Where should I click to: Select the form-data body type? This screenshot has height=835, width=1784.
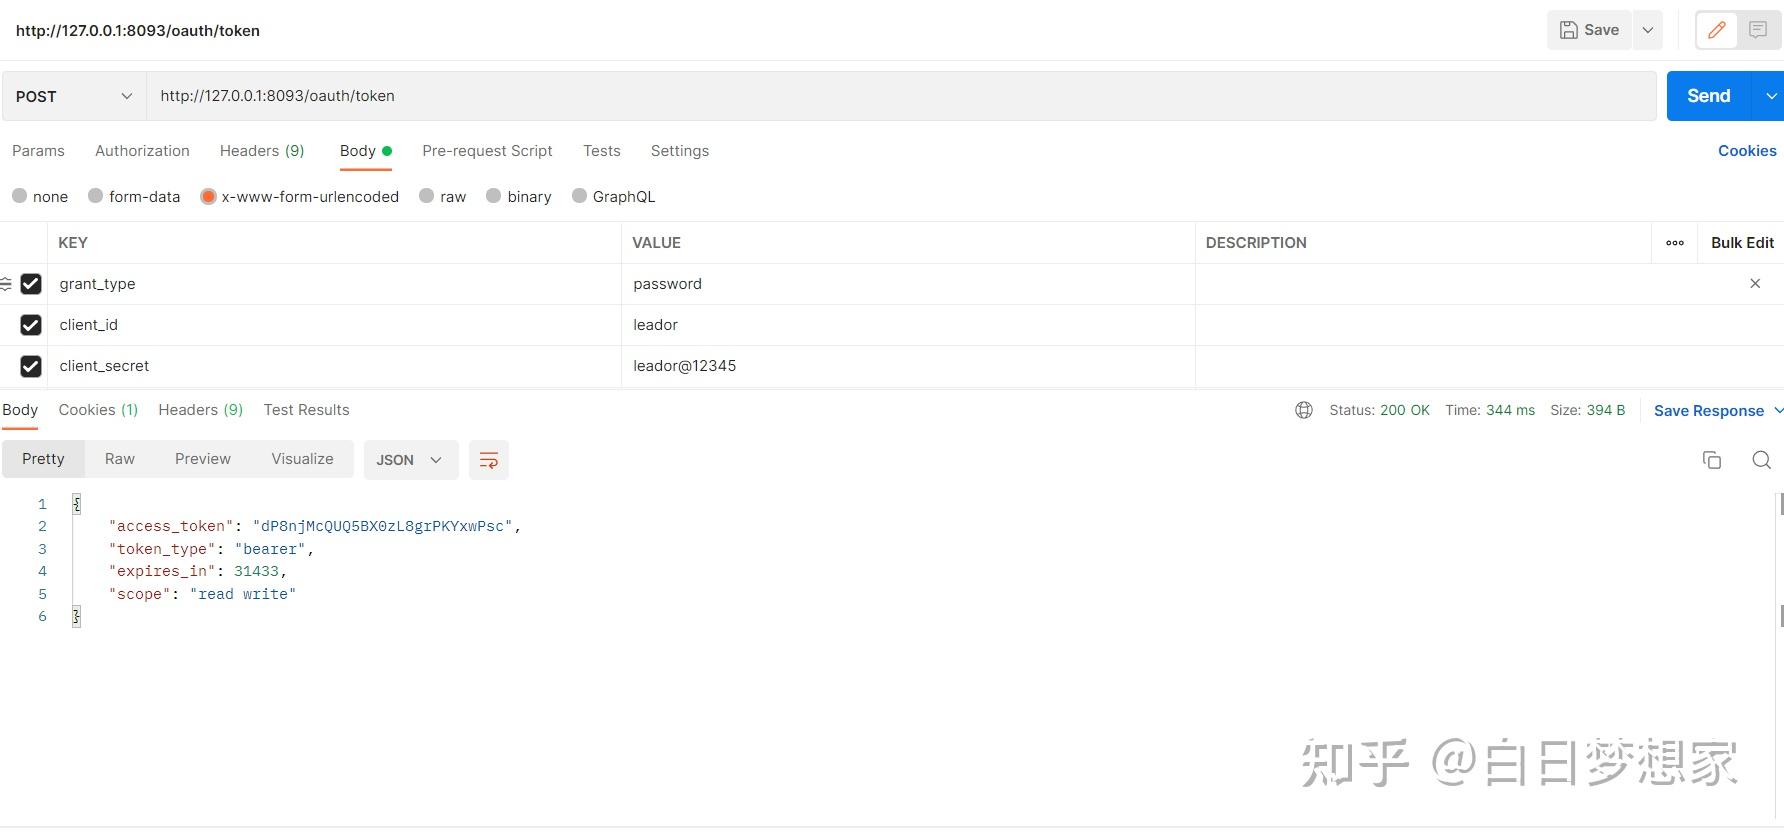click(x=96, y=196)
